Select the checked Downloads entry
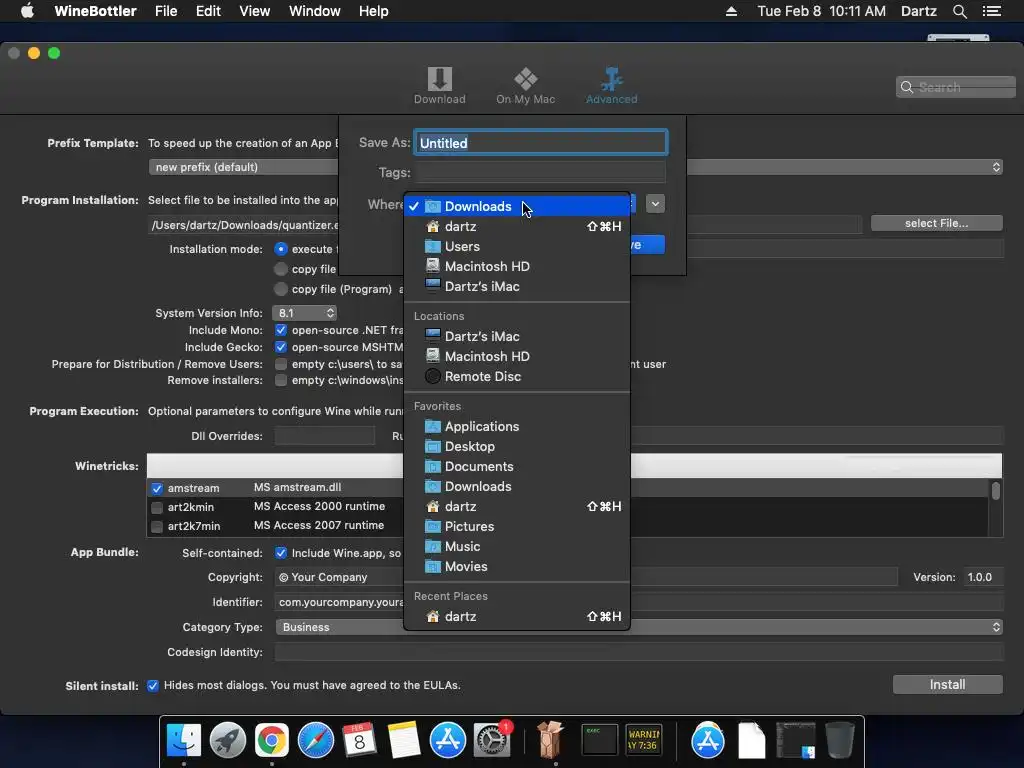Screen dimensions: 1024x768 (517, 206)
